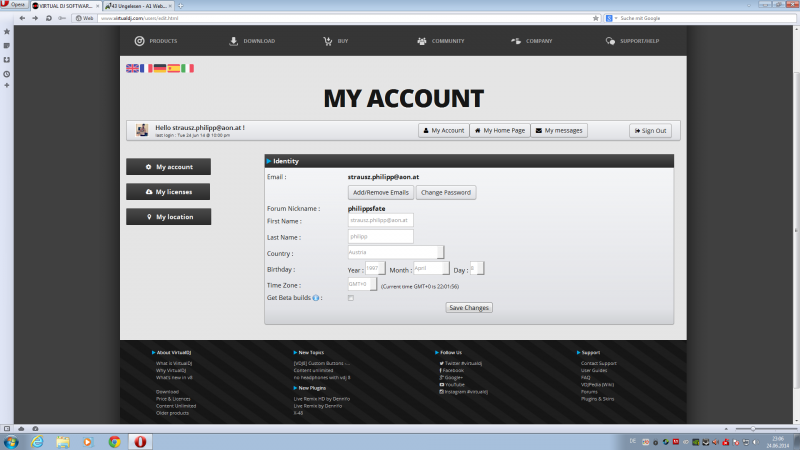800x450 pixels.
Task: Open the Time Zone dropdown
Action: pos(362,284)
